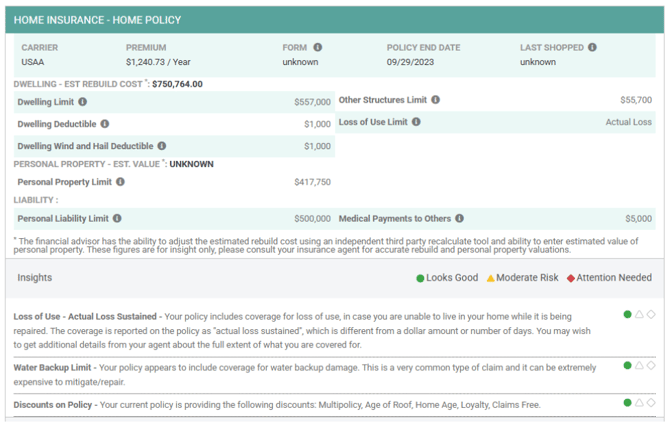Open the Dwelling Limit info tooltip icon

pyautogui.click(x=83, y=102)
